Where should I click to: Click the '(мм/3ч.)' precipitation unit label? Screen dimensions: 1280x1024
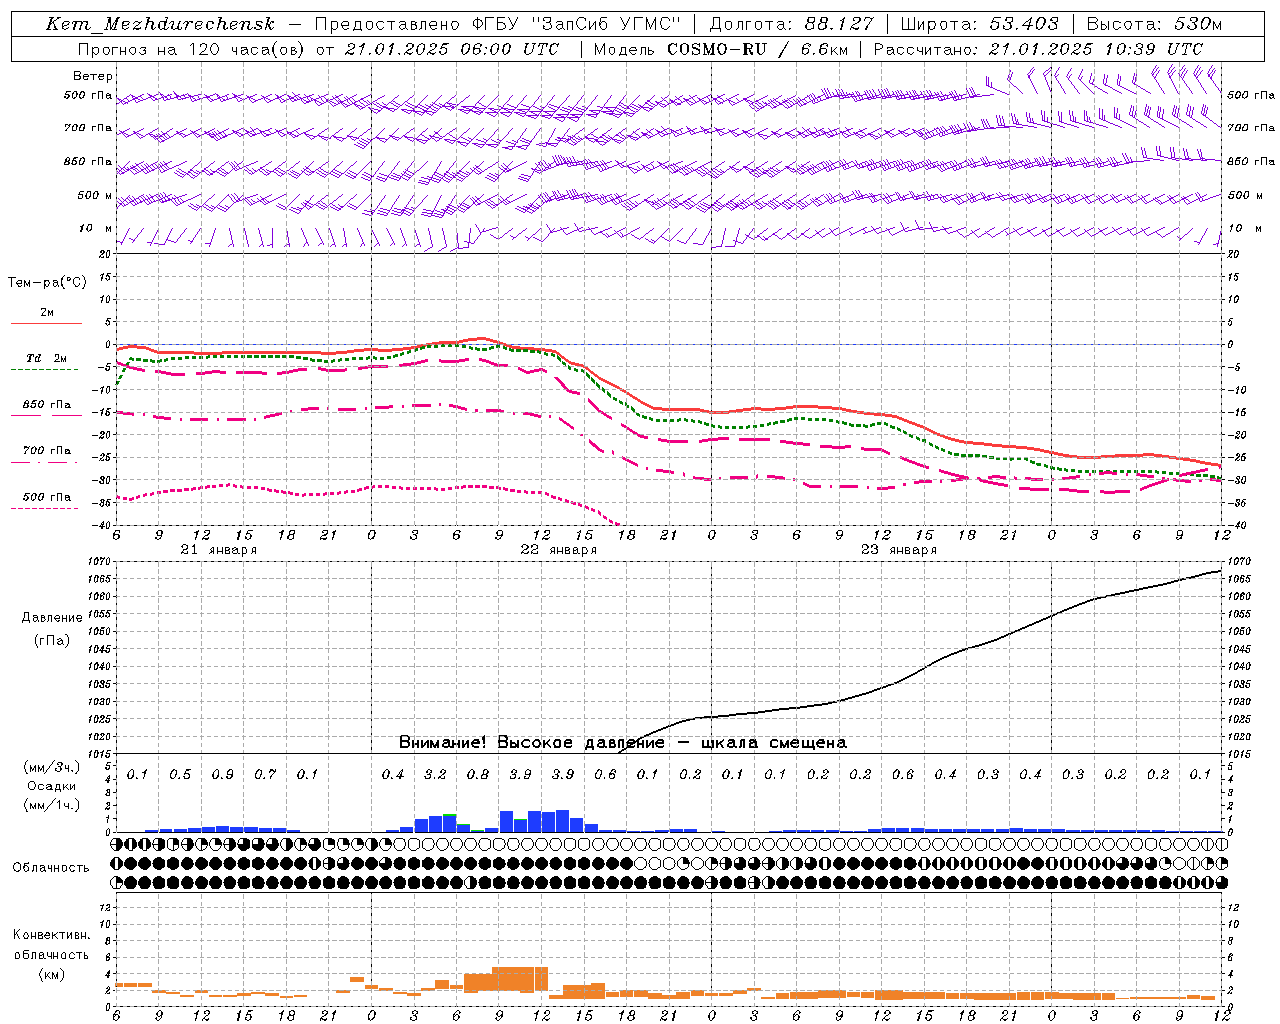pos(51,767)
